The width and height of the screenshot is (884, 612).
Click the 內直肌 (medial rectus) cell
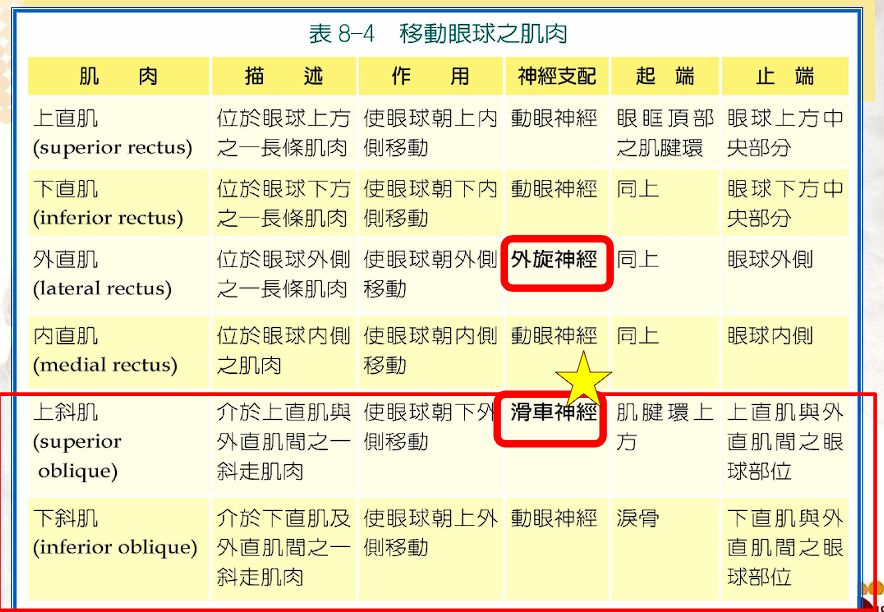point(105,351)
